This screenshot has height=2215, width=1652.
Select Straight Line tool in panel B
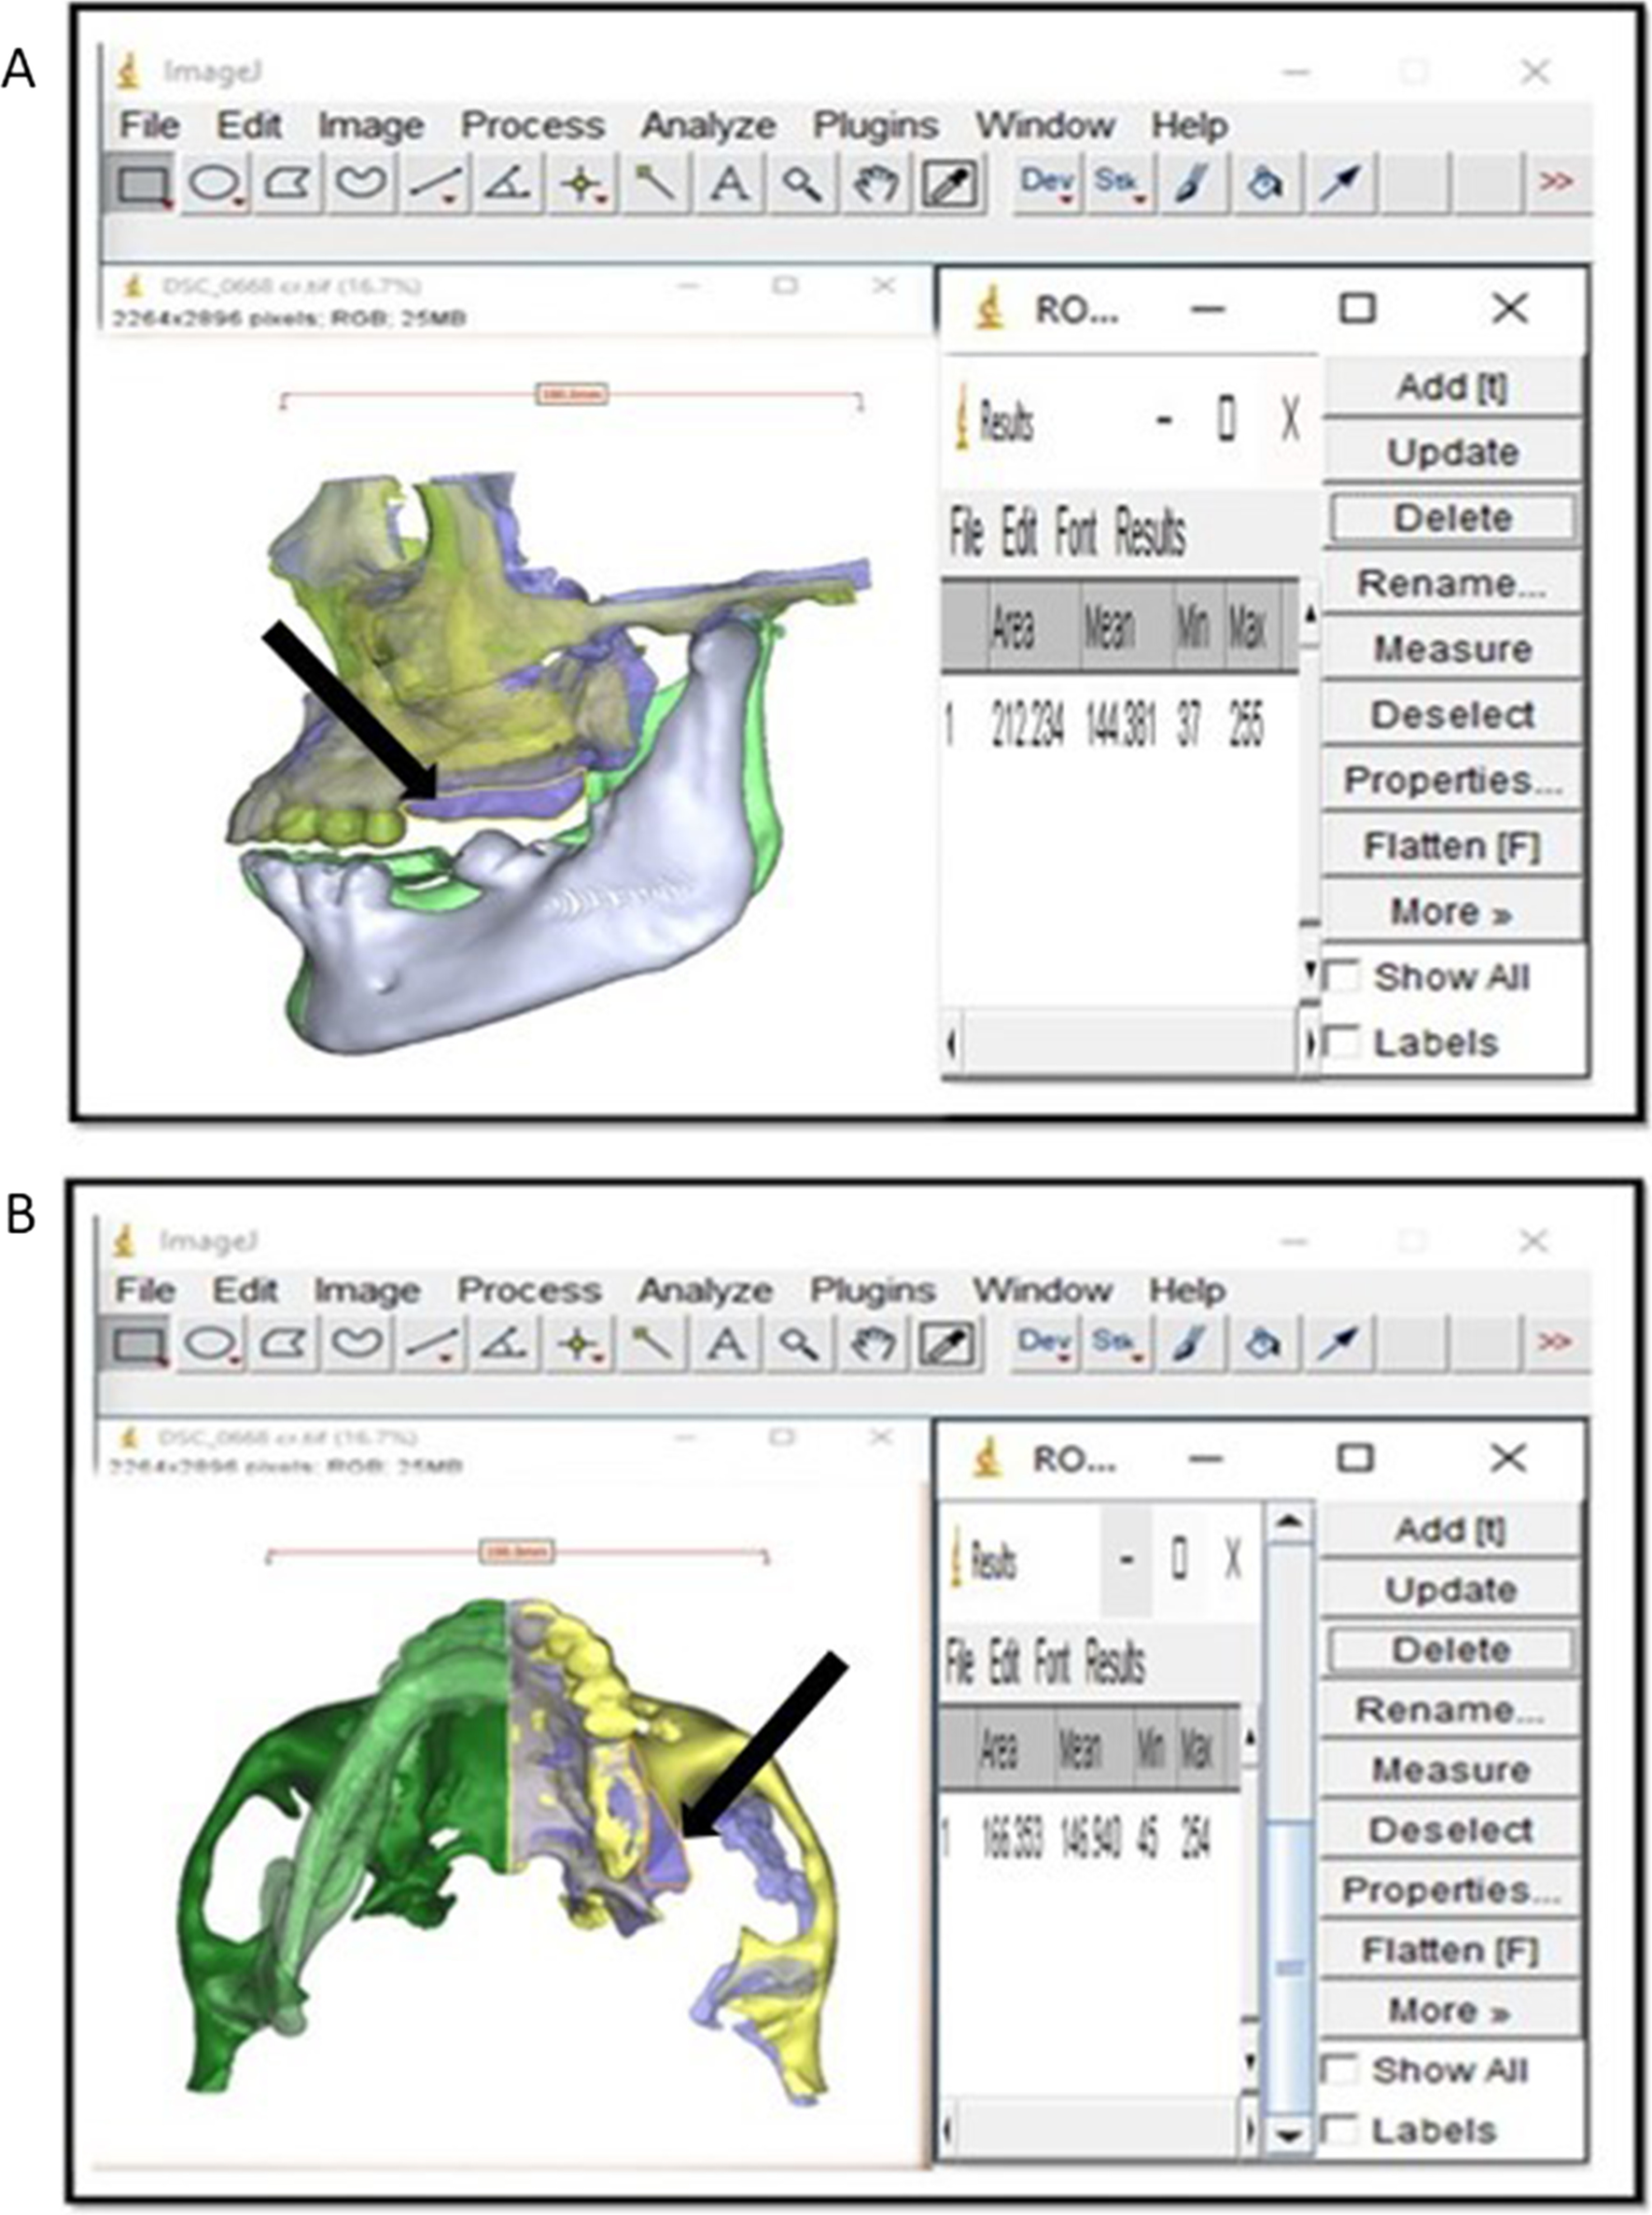431,1343
